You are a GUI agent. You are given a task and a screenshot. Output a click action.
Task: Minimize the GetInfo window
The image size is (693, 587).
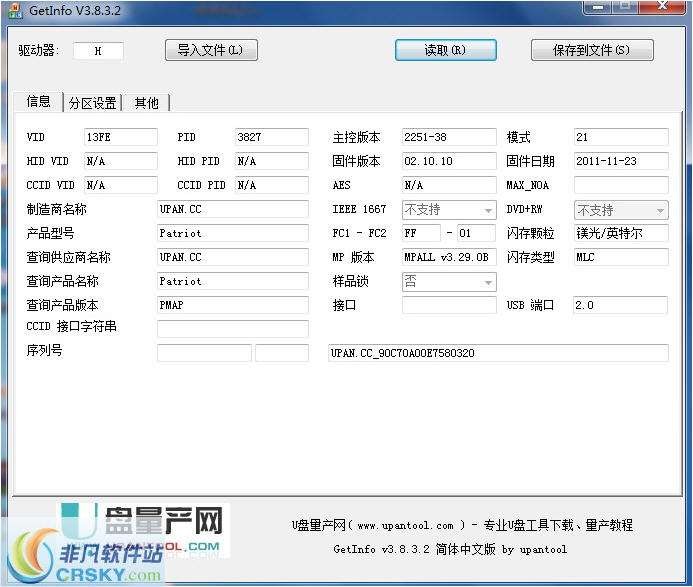598,6
